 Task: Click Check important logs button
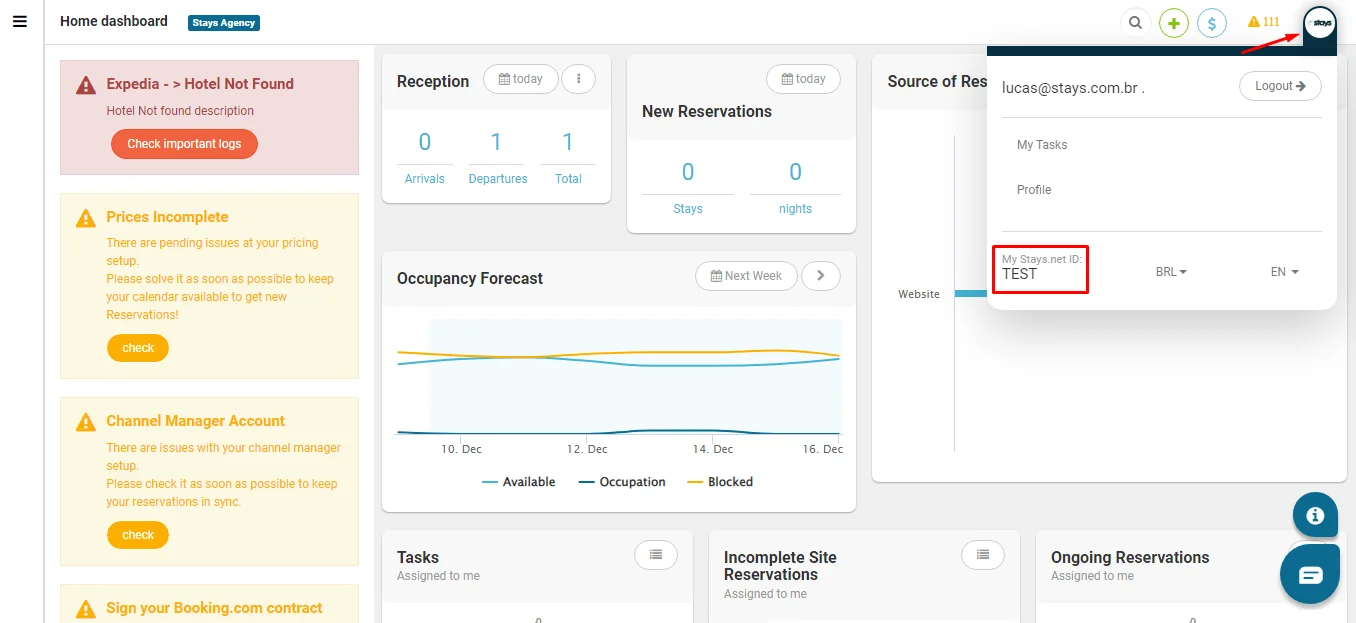(x=184, y=144)
